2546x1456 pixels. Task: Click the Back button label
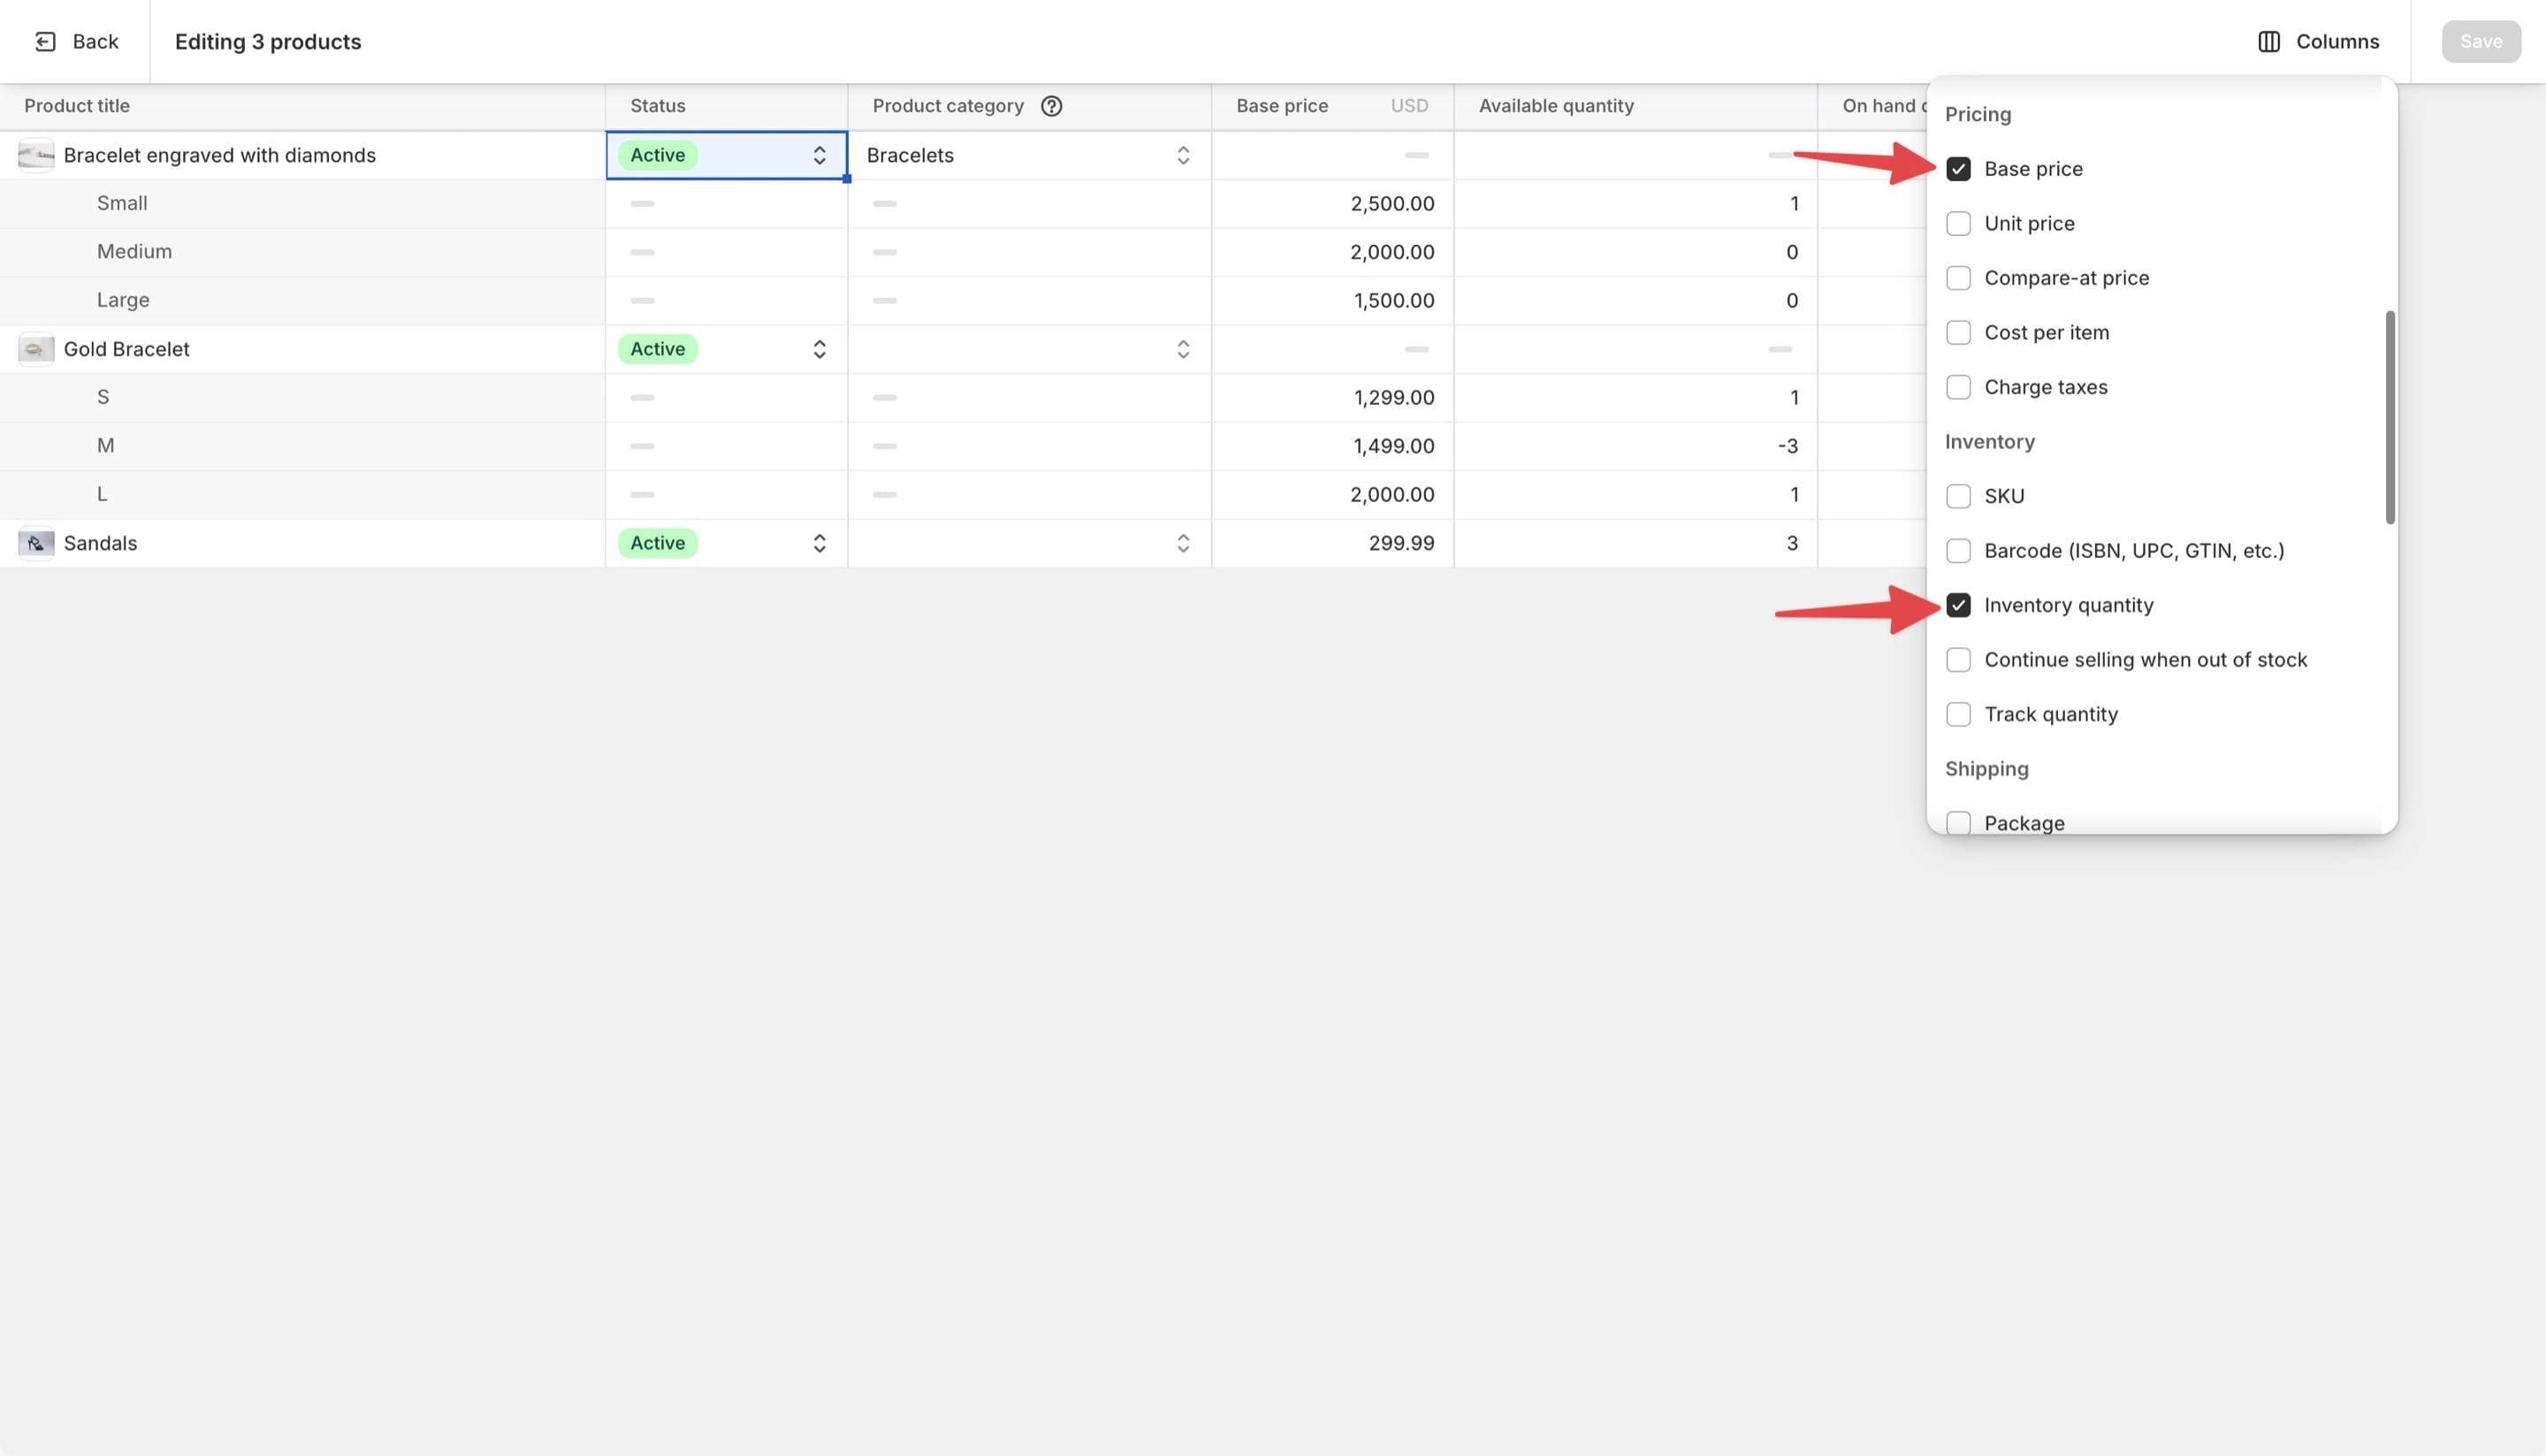click(95, 41)
